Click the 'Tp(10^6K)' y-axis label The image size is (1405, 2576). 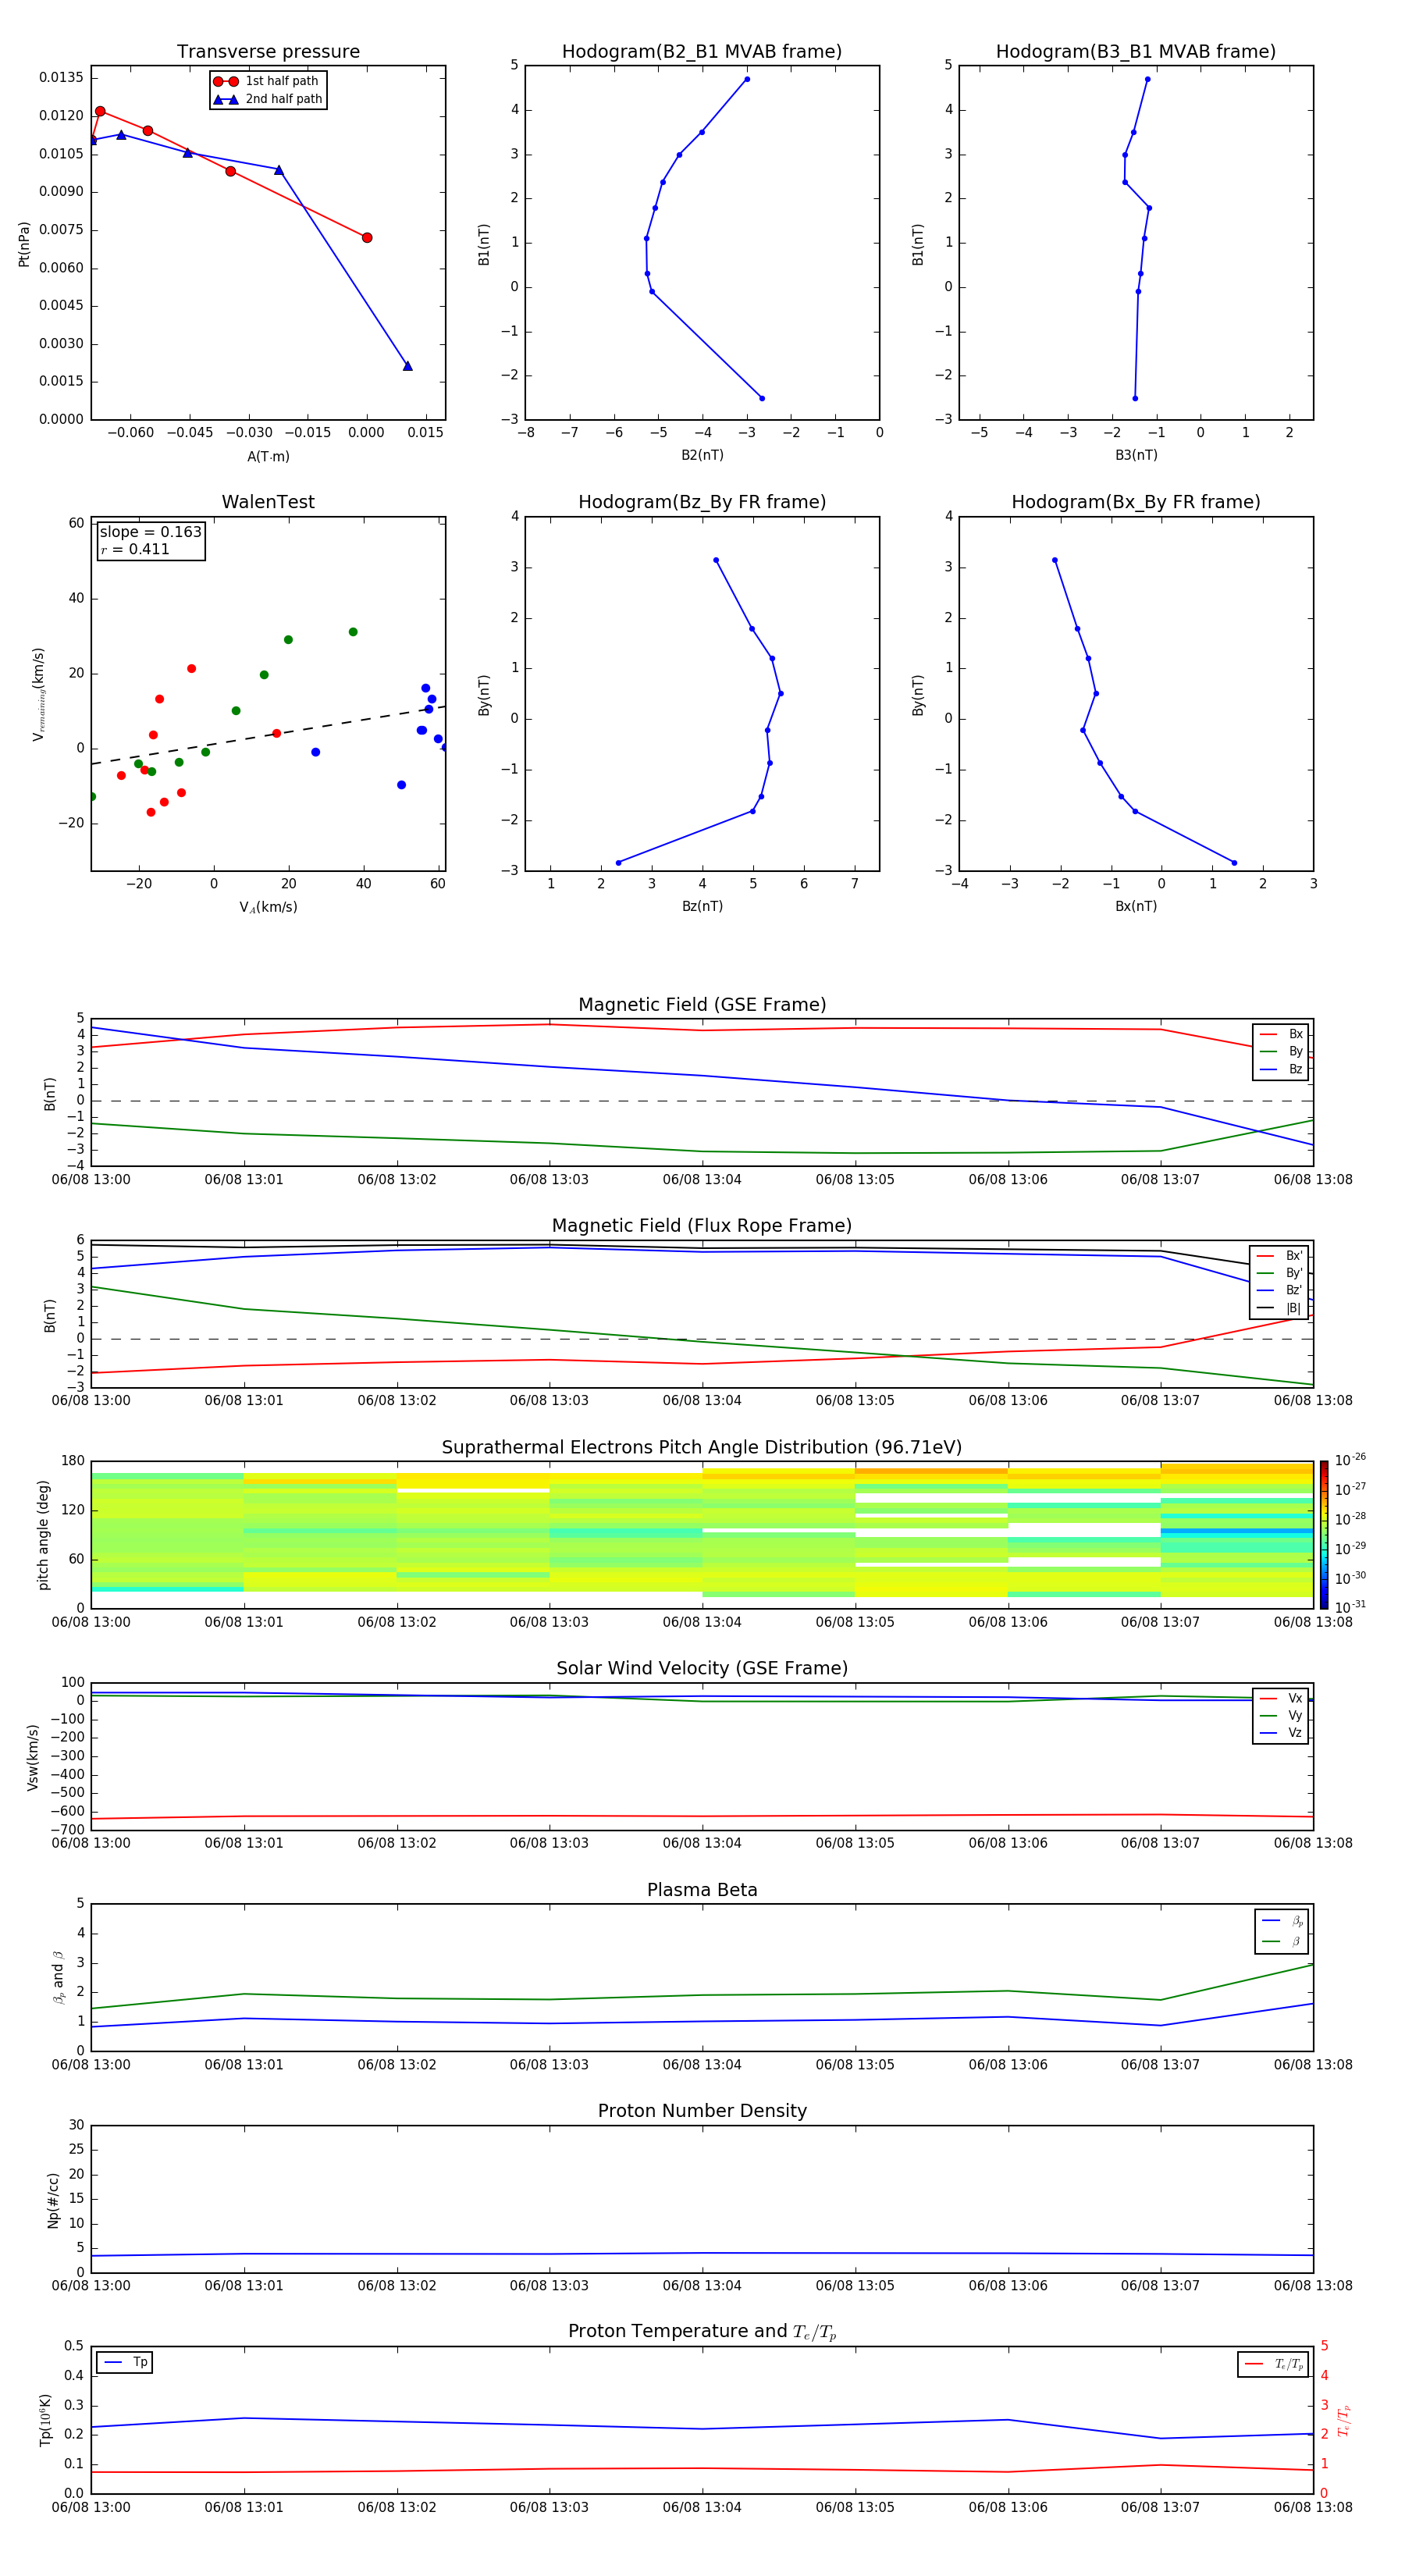click(45, 2420)
